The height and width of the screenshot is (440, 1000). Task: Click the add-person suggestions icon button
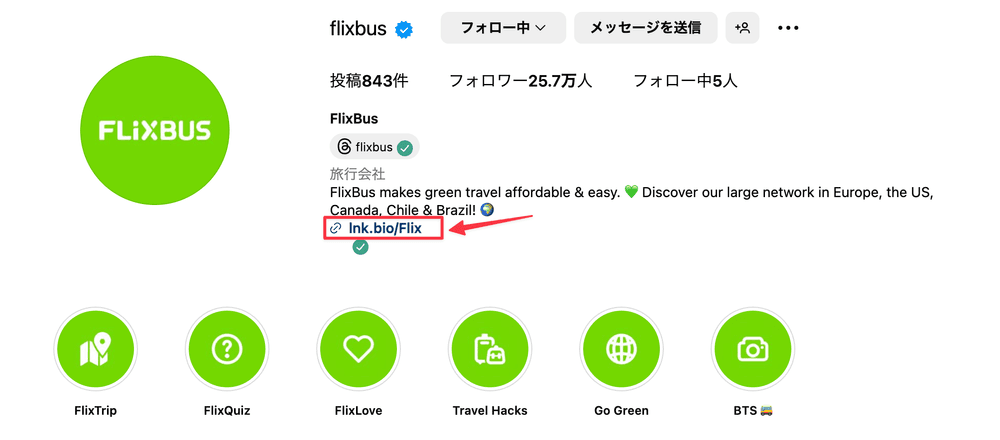click(x=742, y=28)
